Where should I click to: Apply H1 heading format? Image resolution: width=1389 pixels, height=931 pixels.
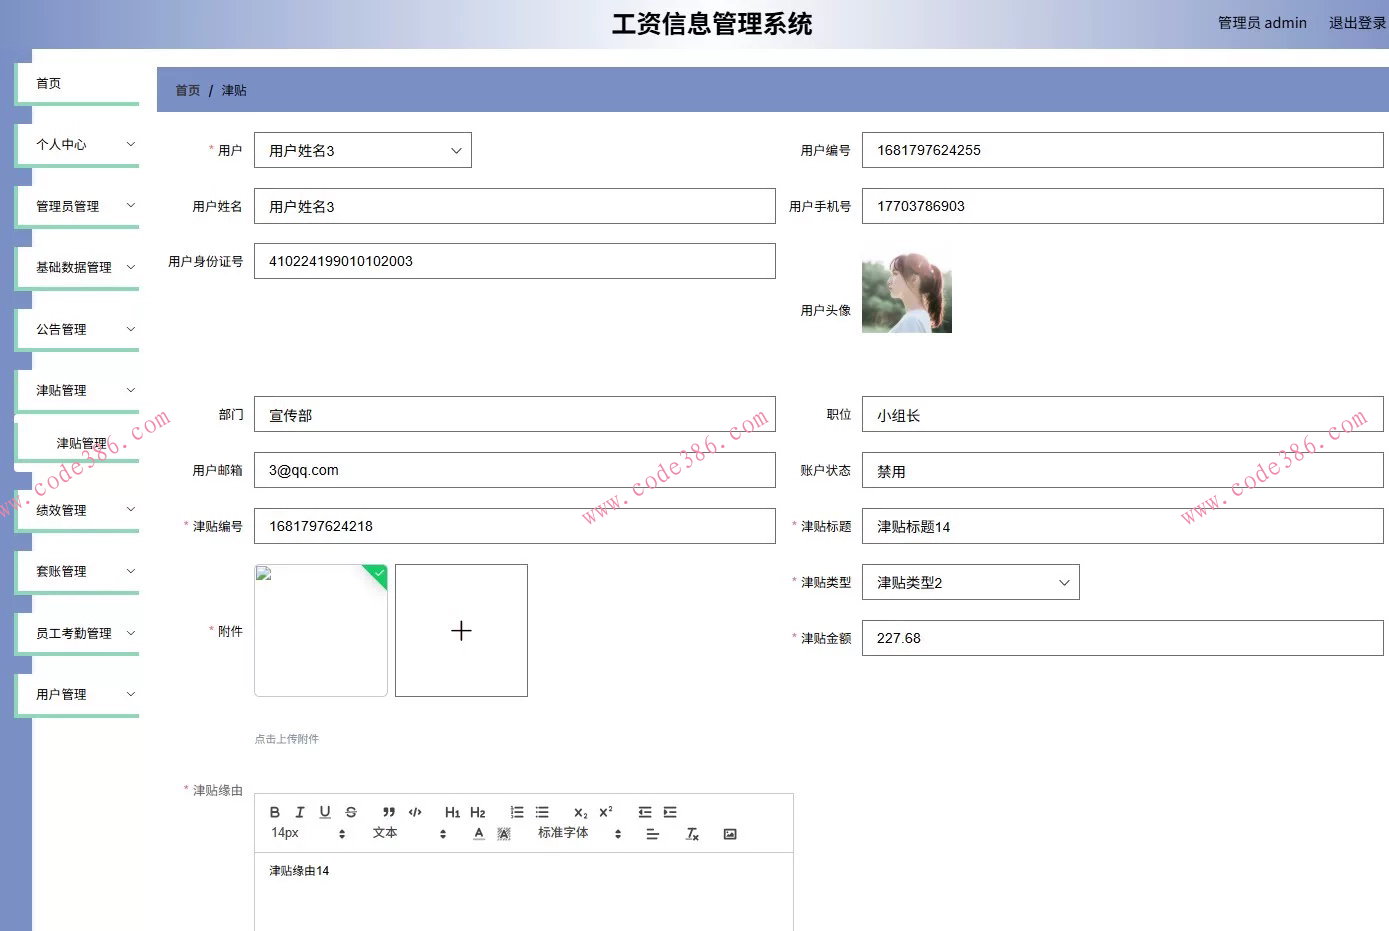coord(452,812)
